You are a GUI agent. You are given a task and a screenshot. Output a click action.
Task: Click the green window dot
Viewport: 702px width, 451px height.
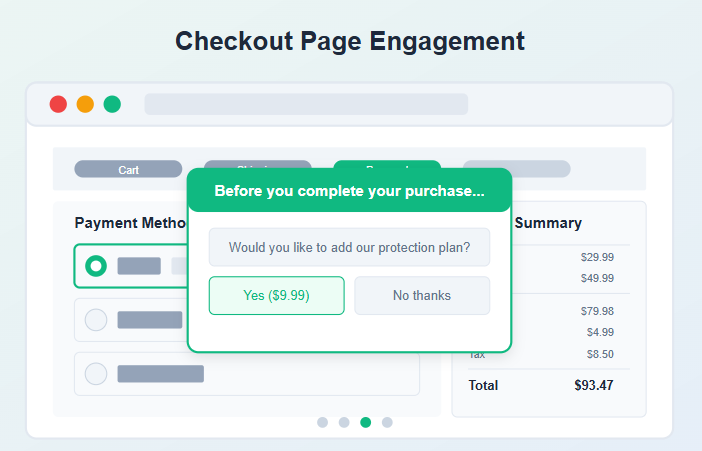[112, 104]
